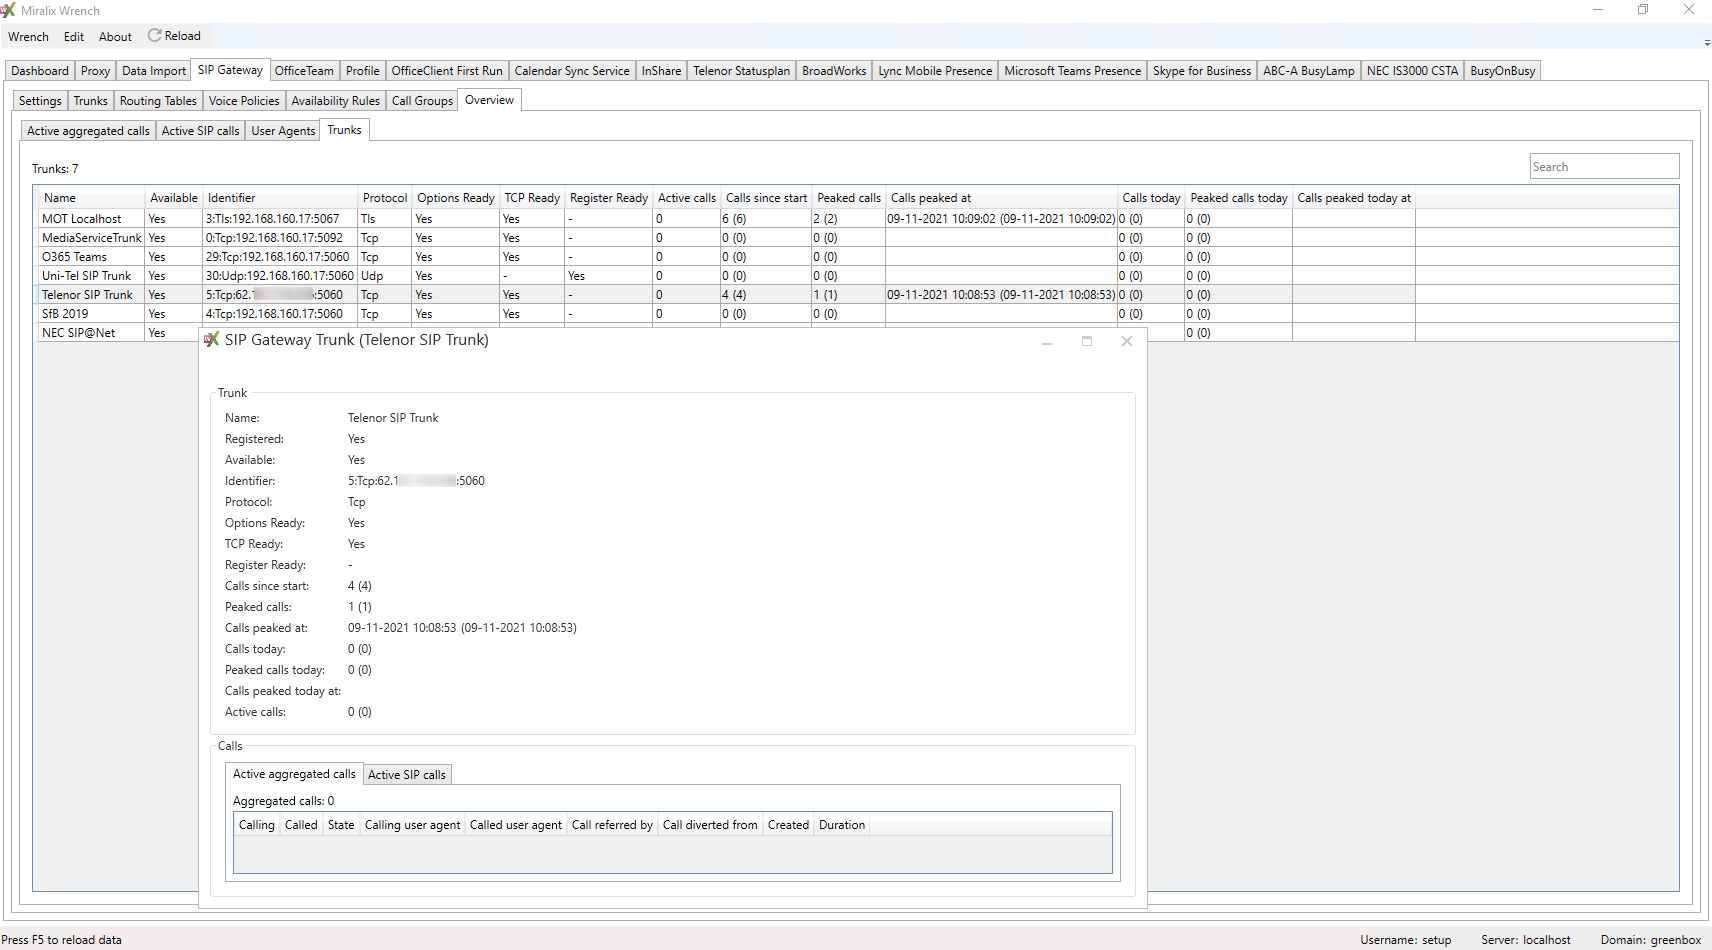The width and height of the screenshot is (1712, 950).
Task: Open the InShare tab
Action: click(x=661, y=71)
